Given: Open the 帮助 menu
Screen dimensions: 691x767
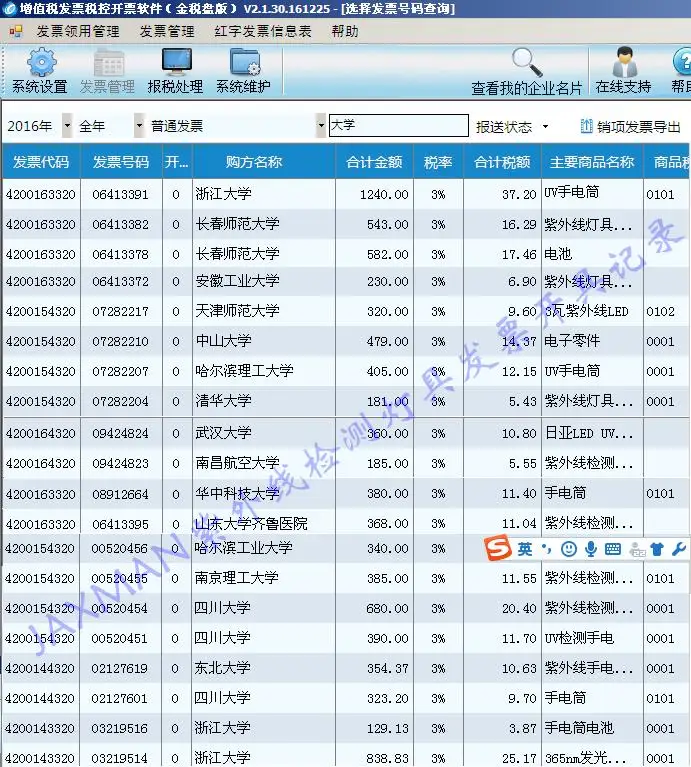Looking at the screenshot, I should pos(345,31).
